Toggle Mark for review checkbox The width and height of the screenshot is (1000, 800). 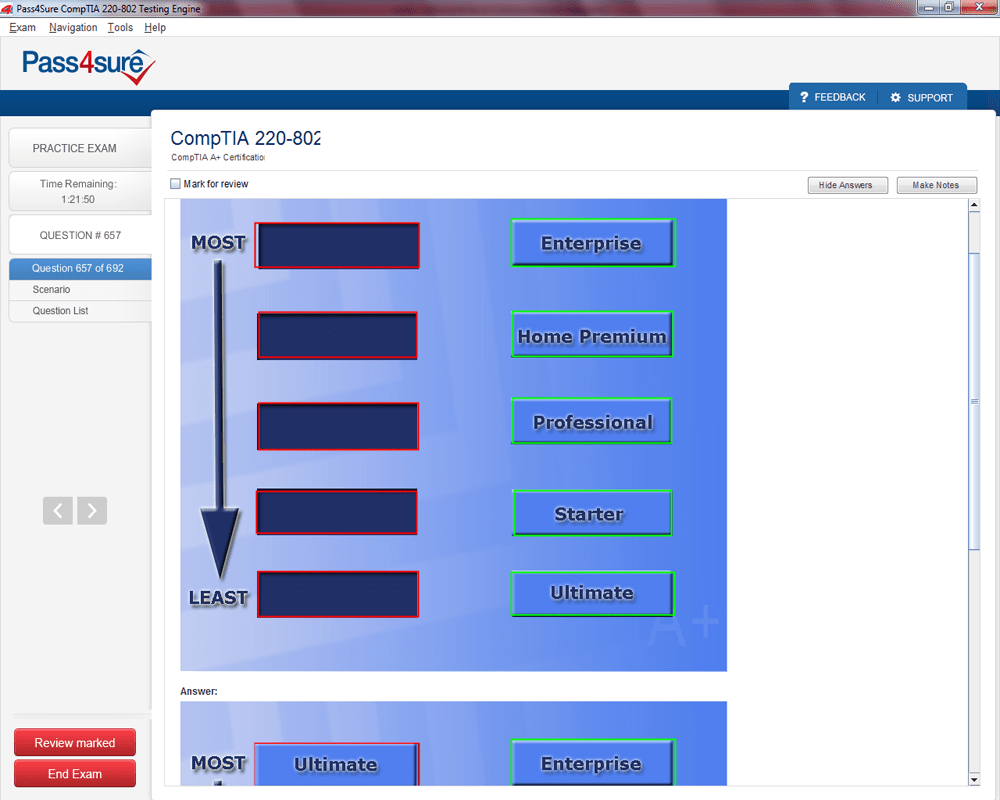pyautogui.click(x=175, y=184)
